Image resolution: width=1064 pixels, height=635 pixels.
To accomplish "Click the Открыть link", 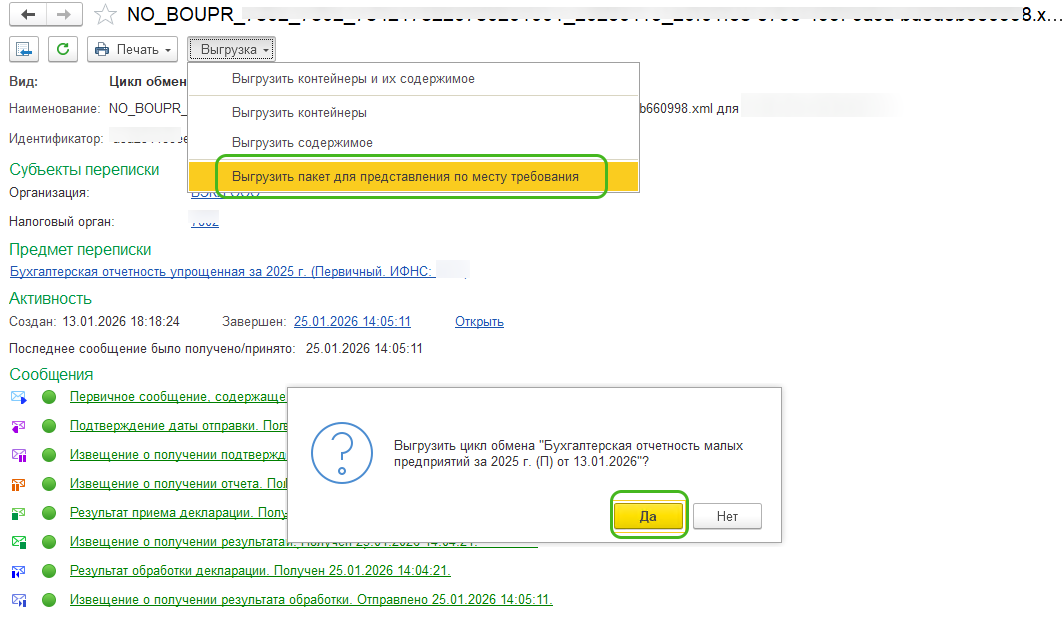I will click(479, 322).
